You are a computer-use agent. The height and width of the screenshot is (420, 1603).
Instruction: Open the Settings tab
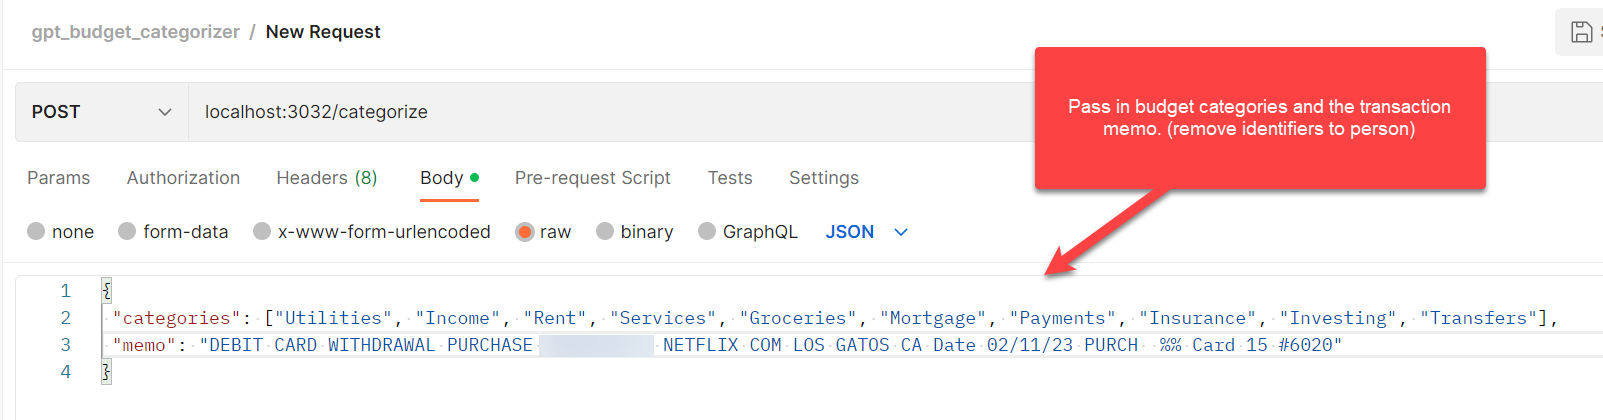(823, 178)
